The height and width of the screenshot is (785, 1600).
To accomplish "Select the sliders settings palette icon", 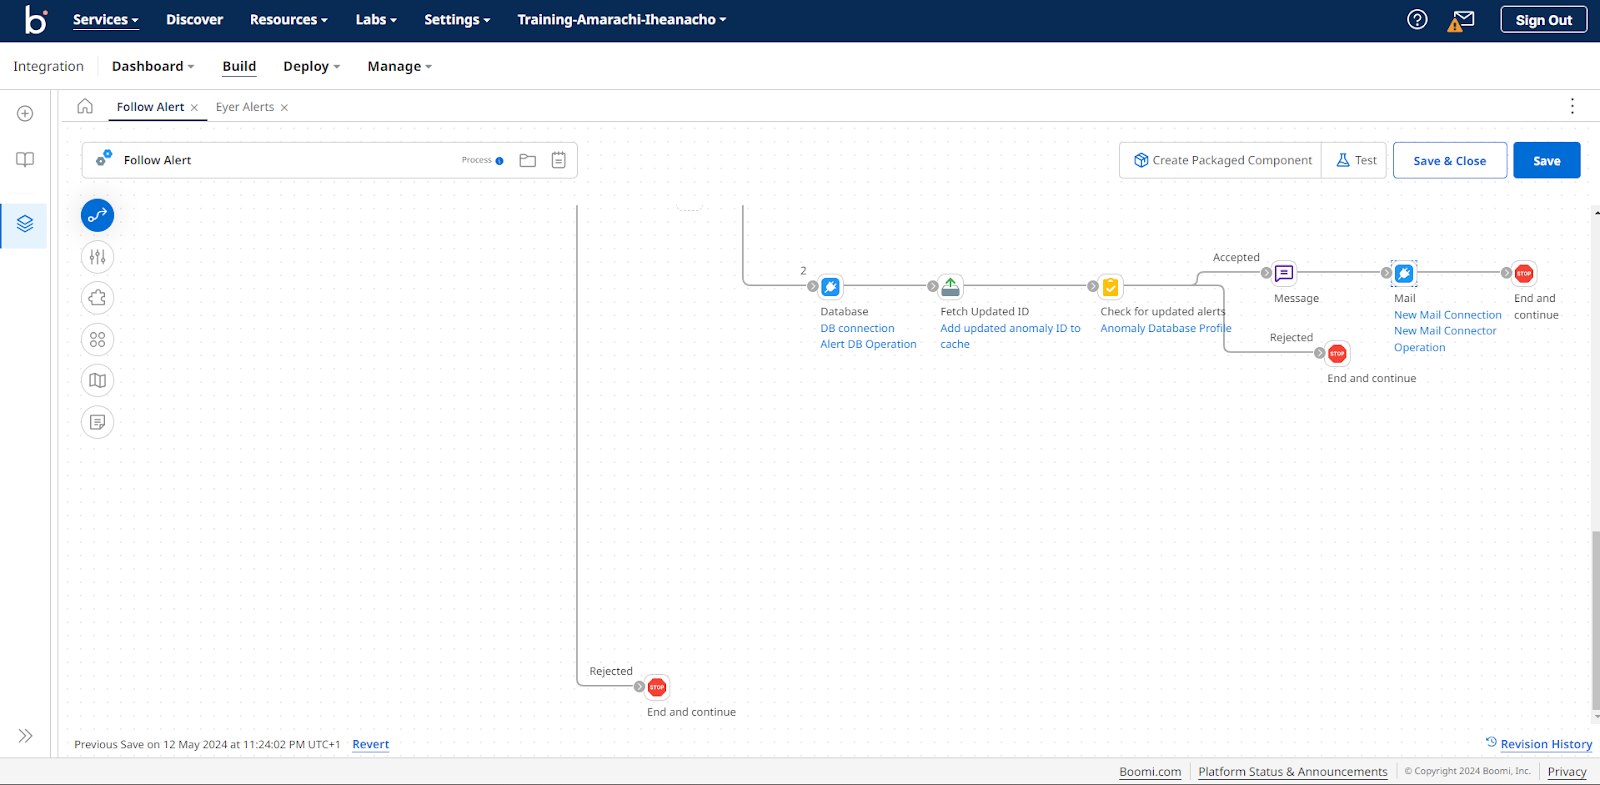I will pyautogui.click(x=97, y=257).
